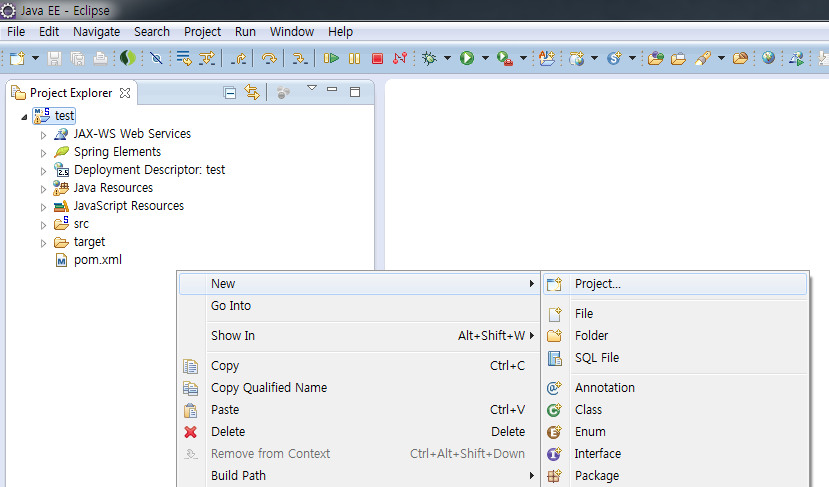Click the Print toolbar icon

tap(100, 58)
